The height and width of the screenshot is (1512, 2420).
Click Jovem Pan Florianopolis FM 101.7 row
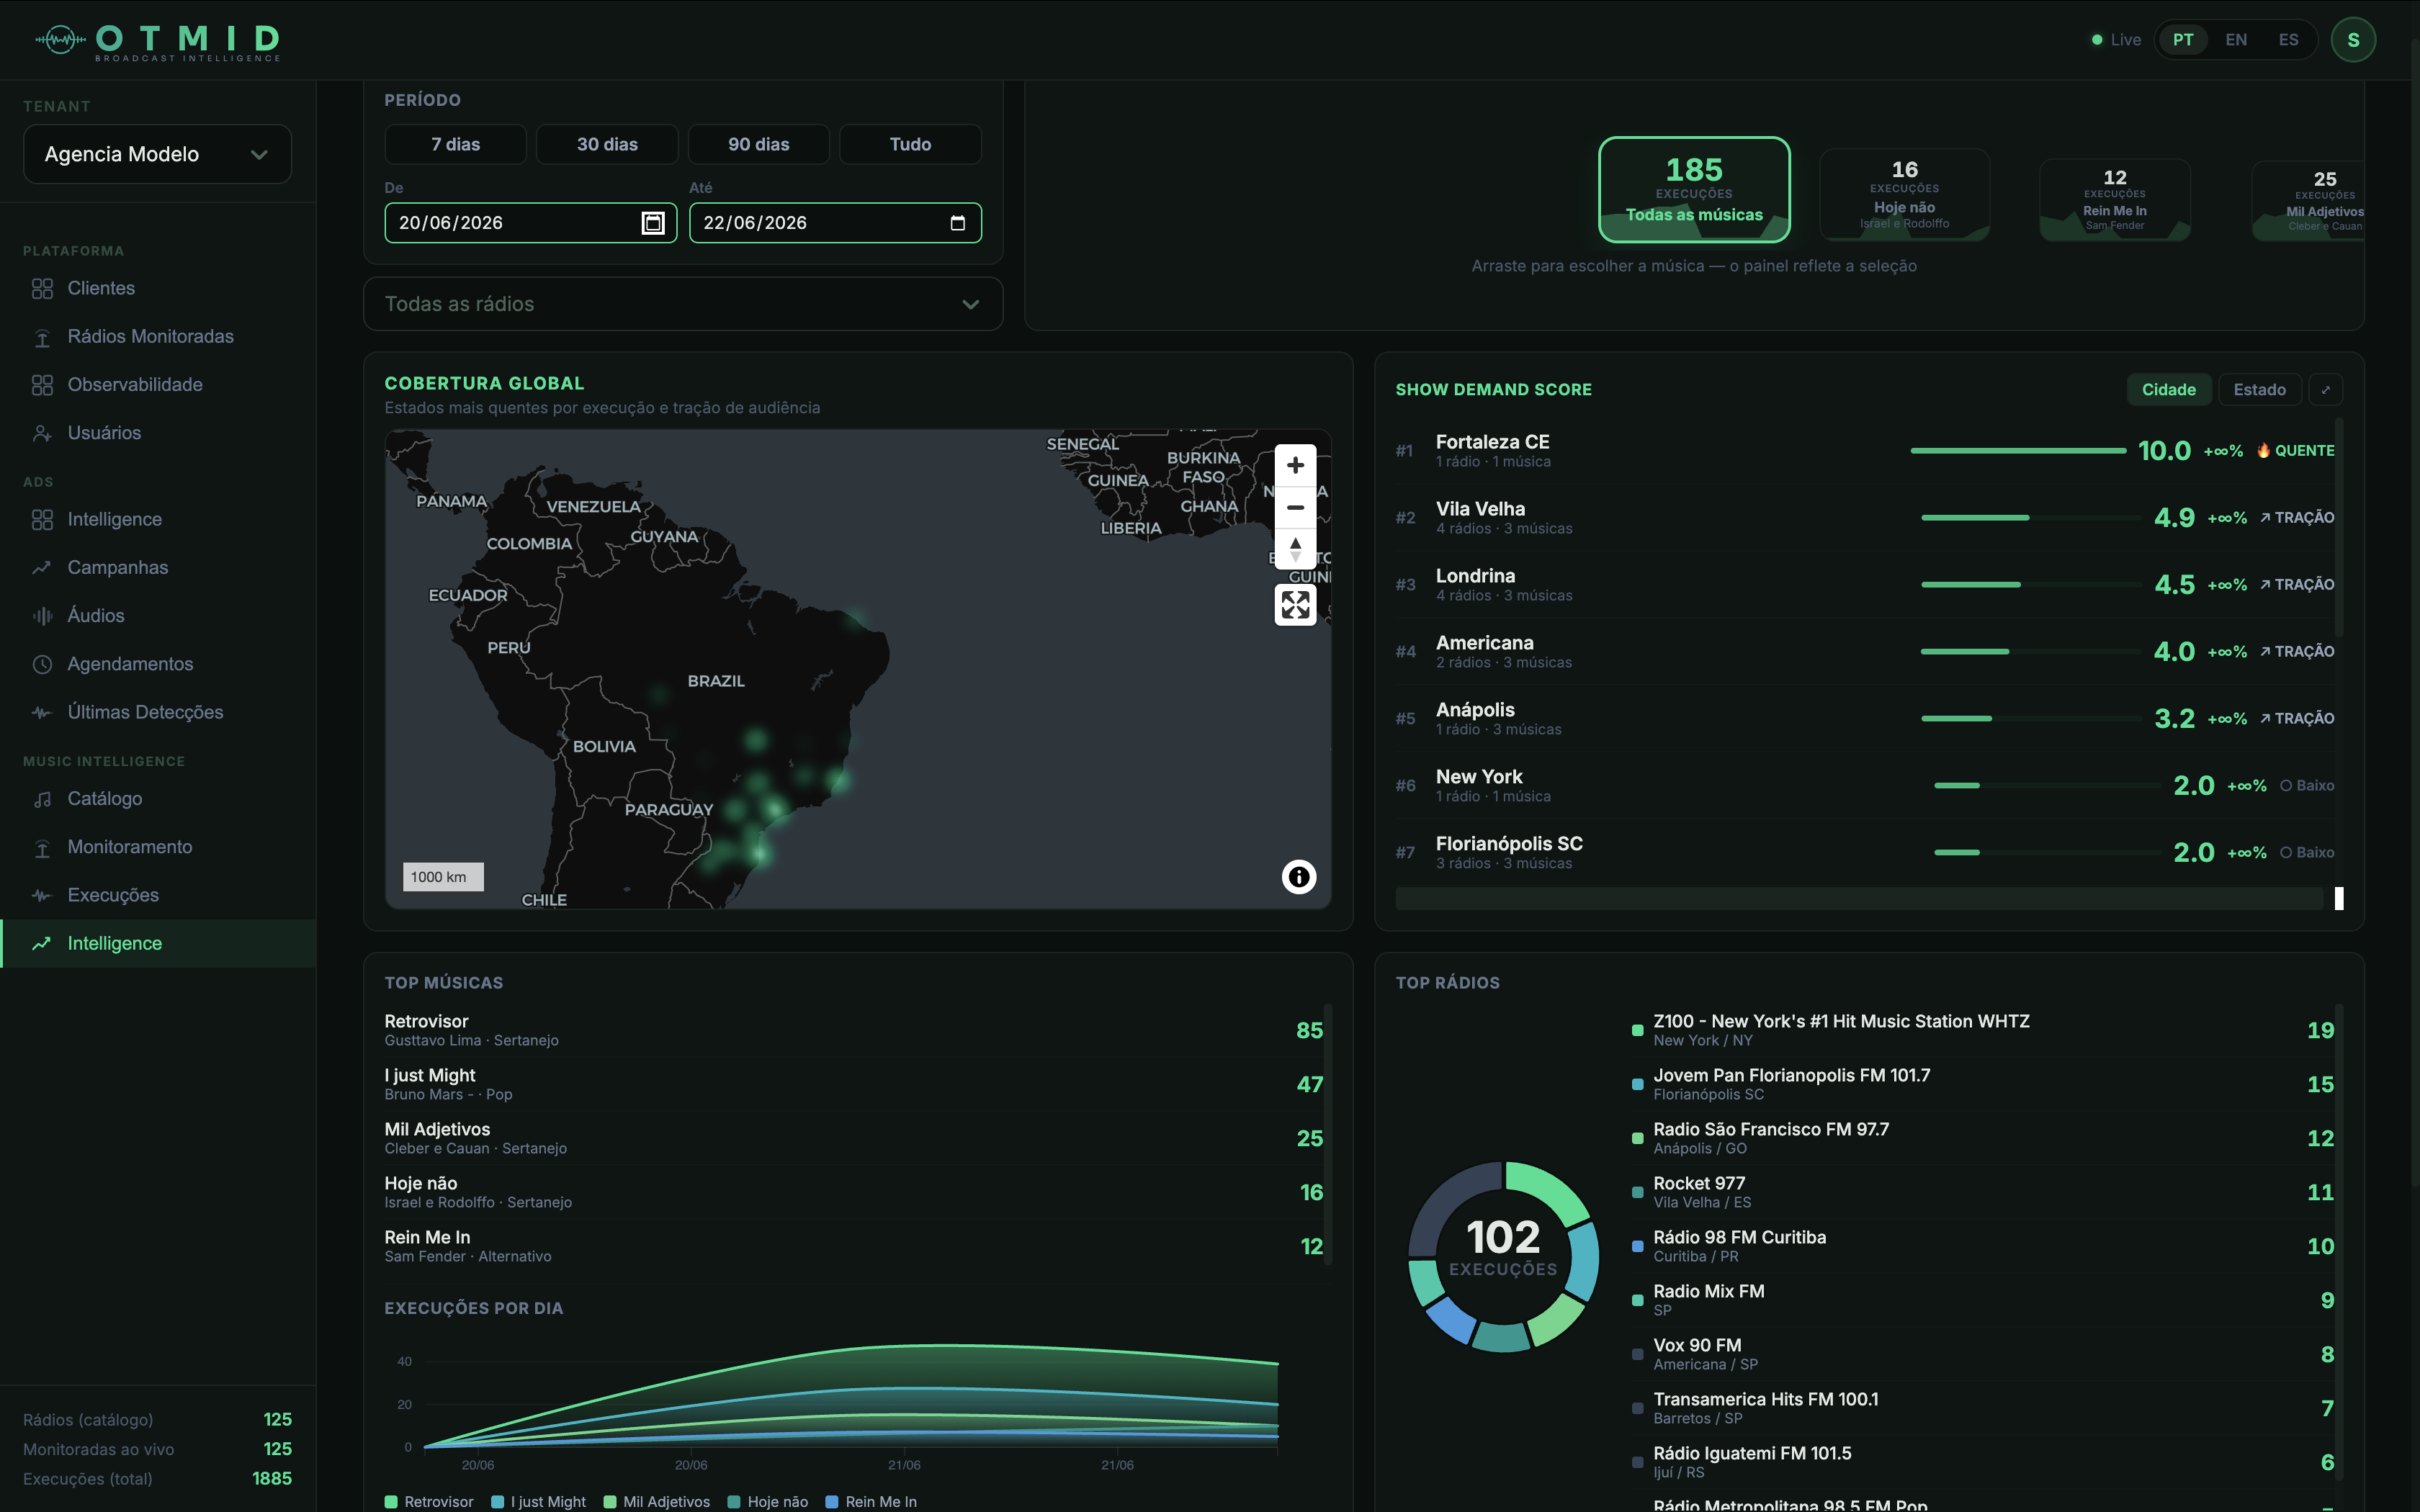(1983, 1084)
